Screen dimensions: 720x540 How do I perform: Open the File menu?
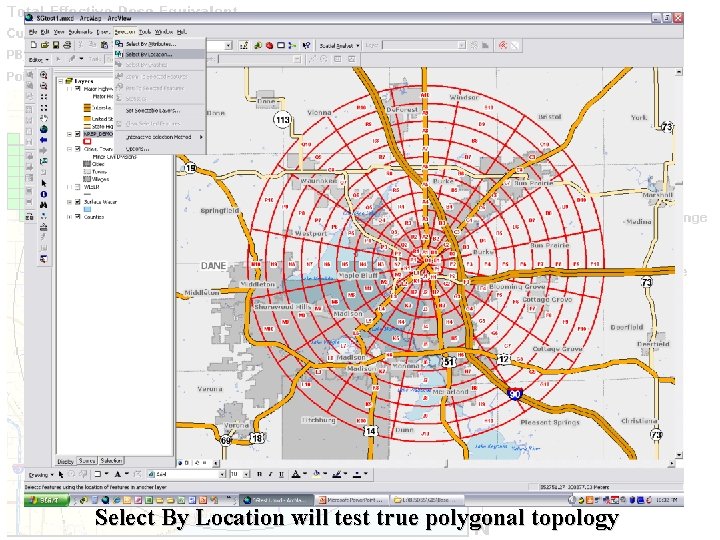tap(33, 32)
